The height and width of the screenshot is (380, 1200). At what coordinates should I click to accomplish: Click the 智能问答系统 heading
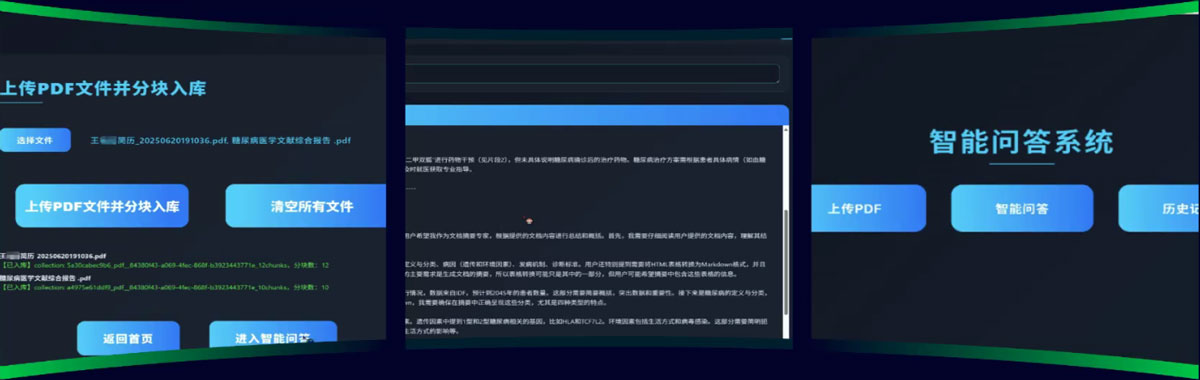1021,141
